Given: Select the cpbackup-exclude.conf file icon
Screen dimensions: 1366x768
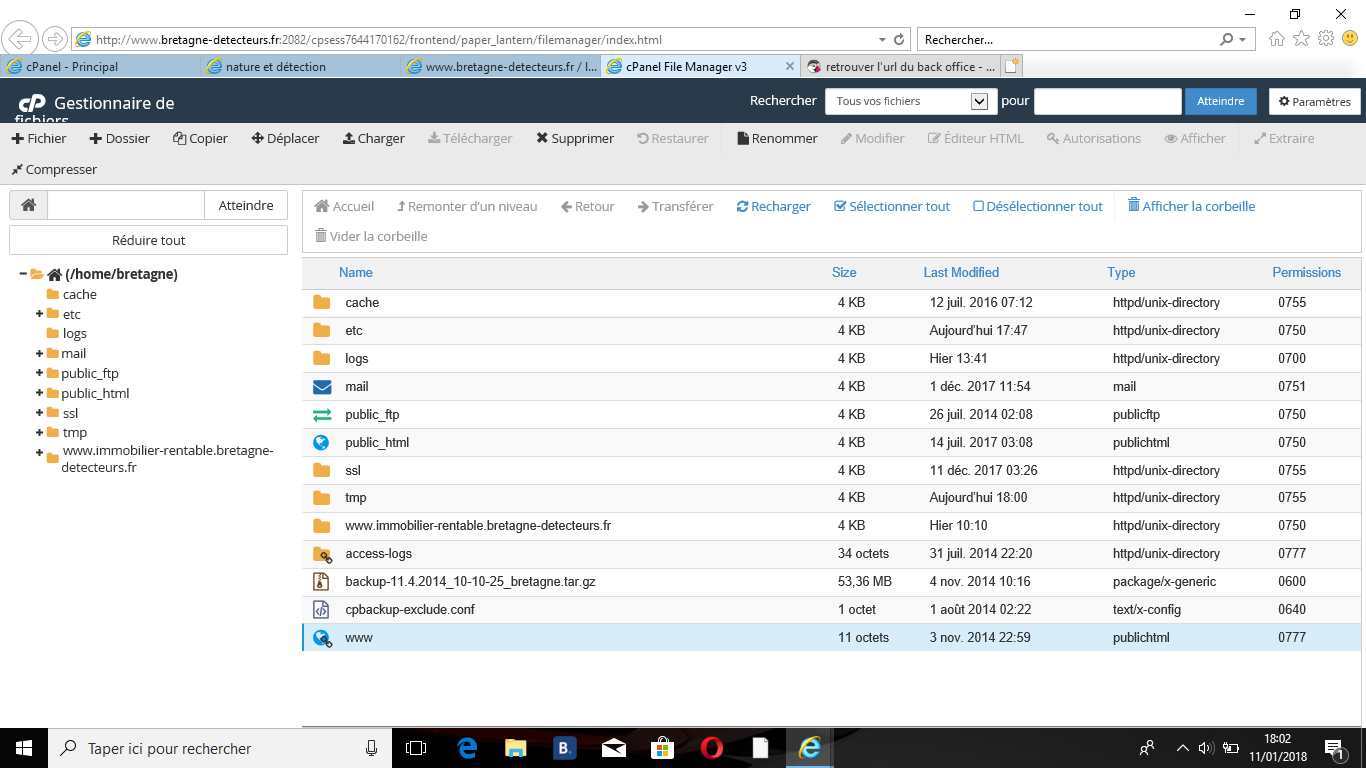Looking at the screenshot, I should [x=321, y=609].
